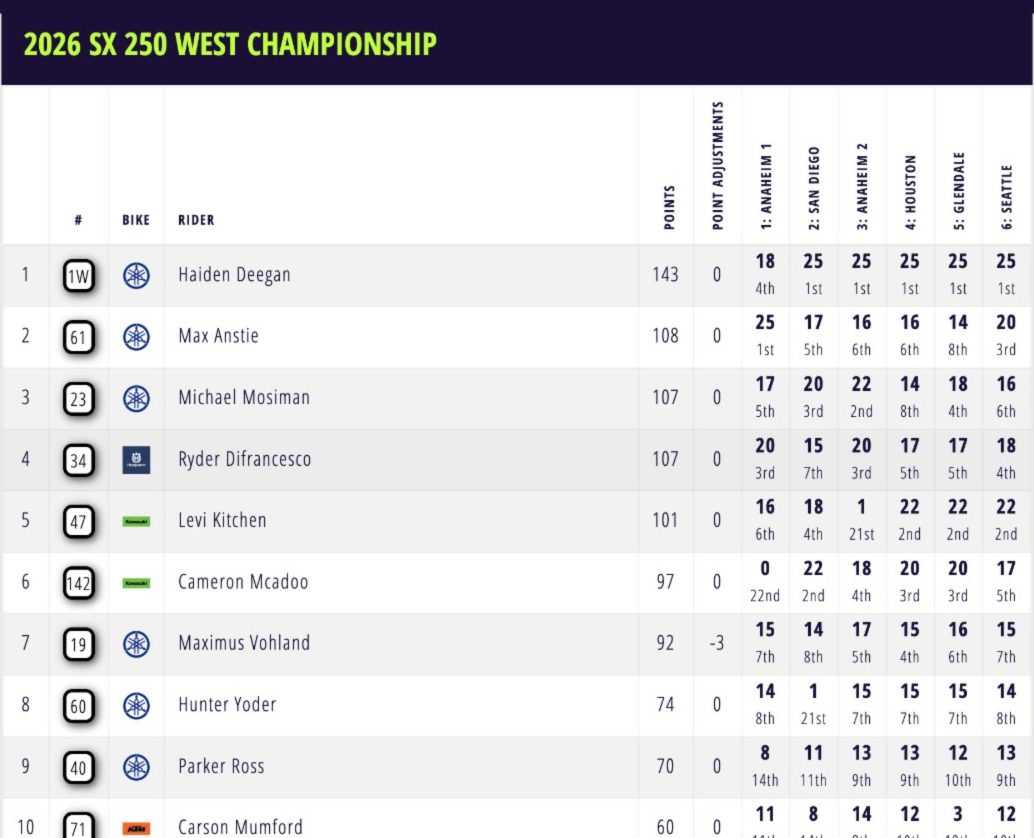Click the Parker Ross rider name

click(x=223, y=766)
